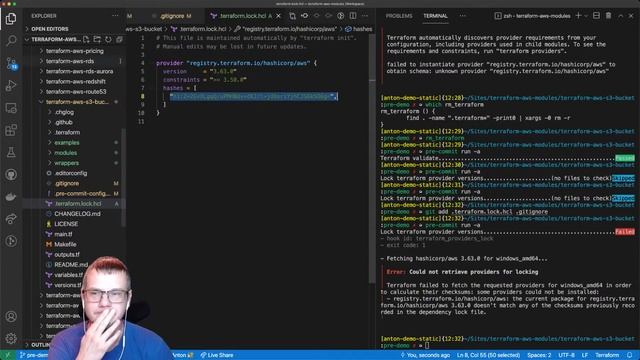Open editor more actions ellipsis
The image size is (640, 360).
[x=365, y=16]
